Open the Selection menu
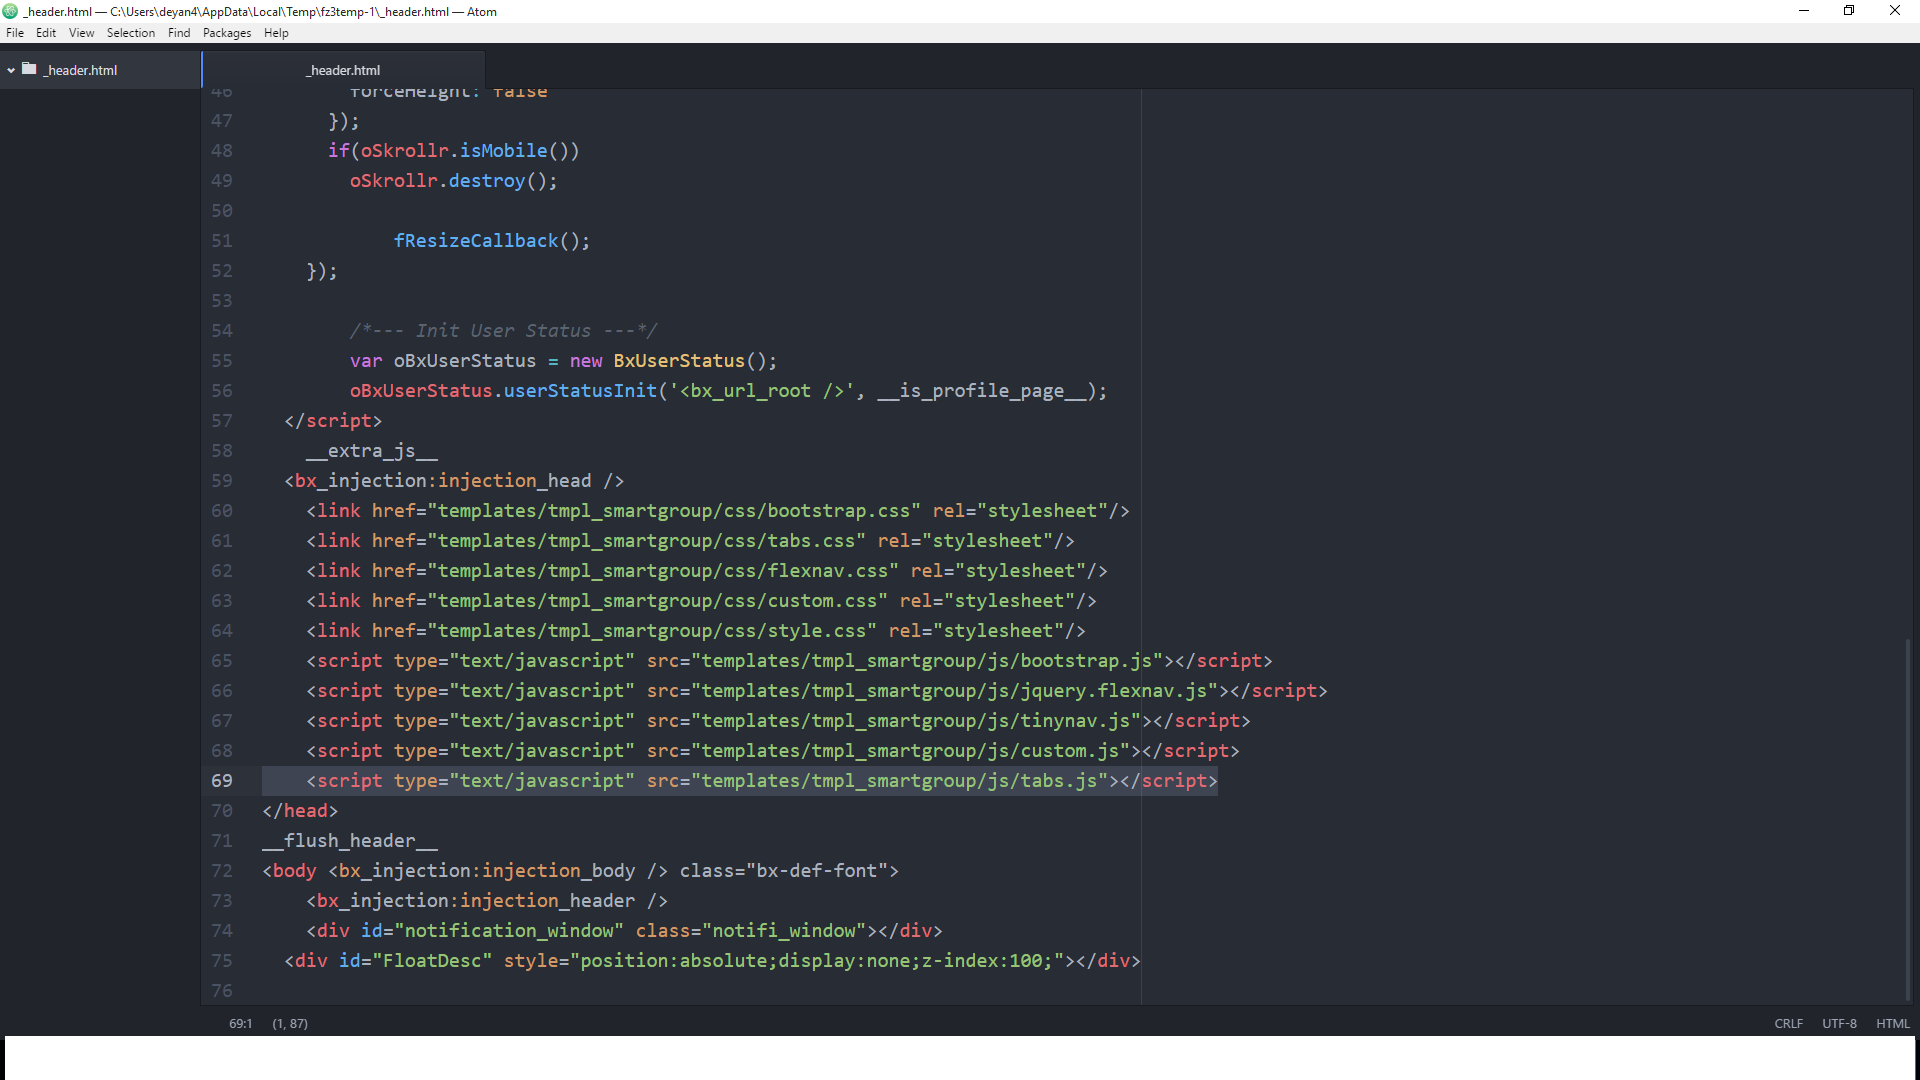Viewport: 1920px width, 1080px height. point(131,33)
